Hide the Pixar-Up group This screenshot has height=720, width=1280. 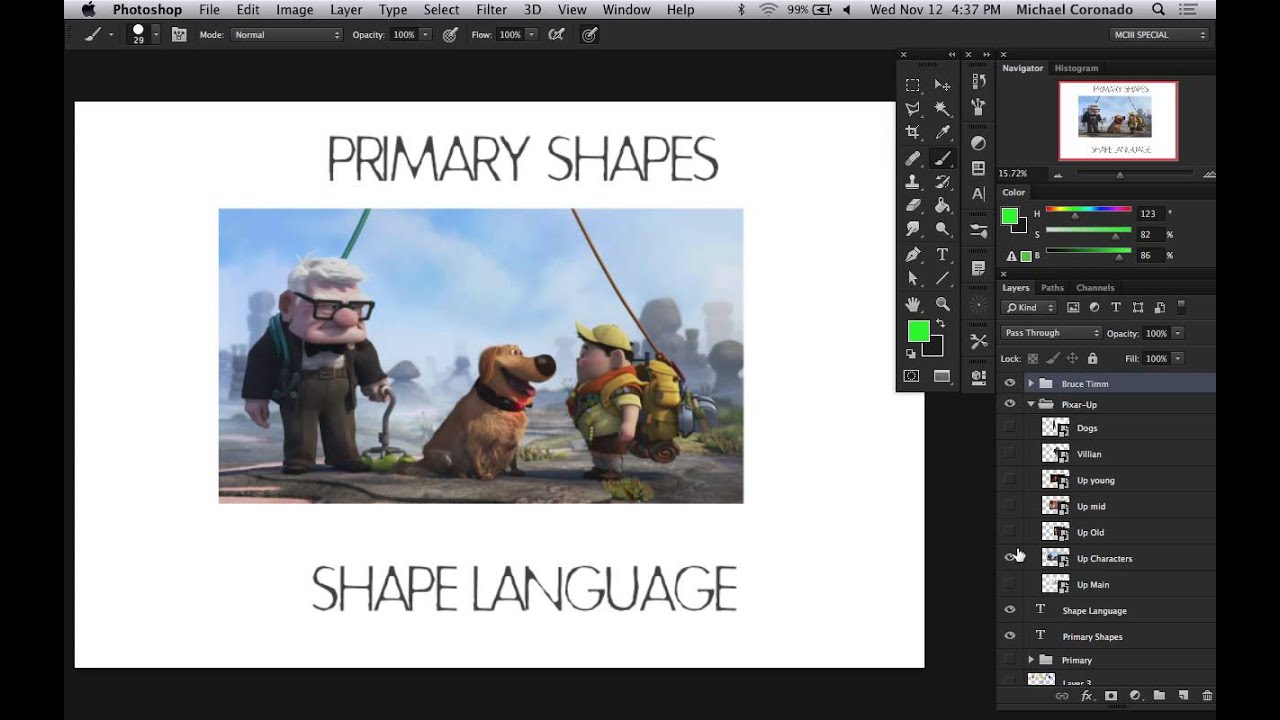click(1009, 404)
